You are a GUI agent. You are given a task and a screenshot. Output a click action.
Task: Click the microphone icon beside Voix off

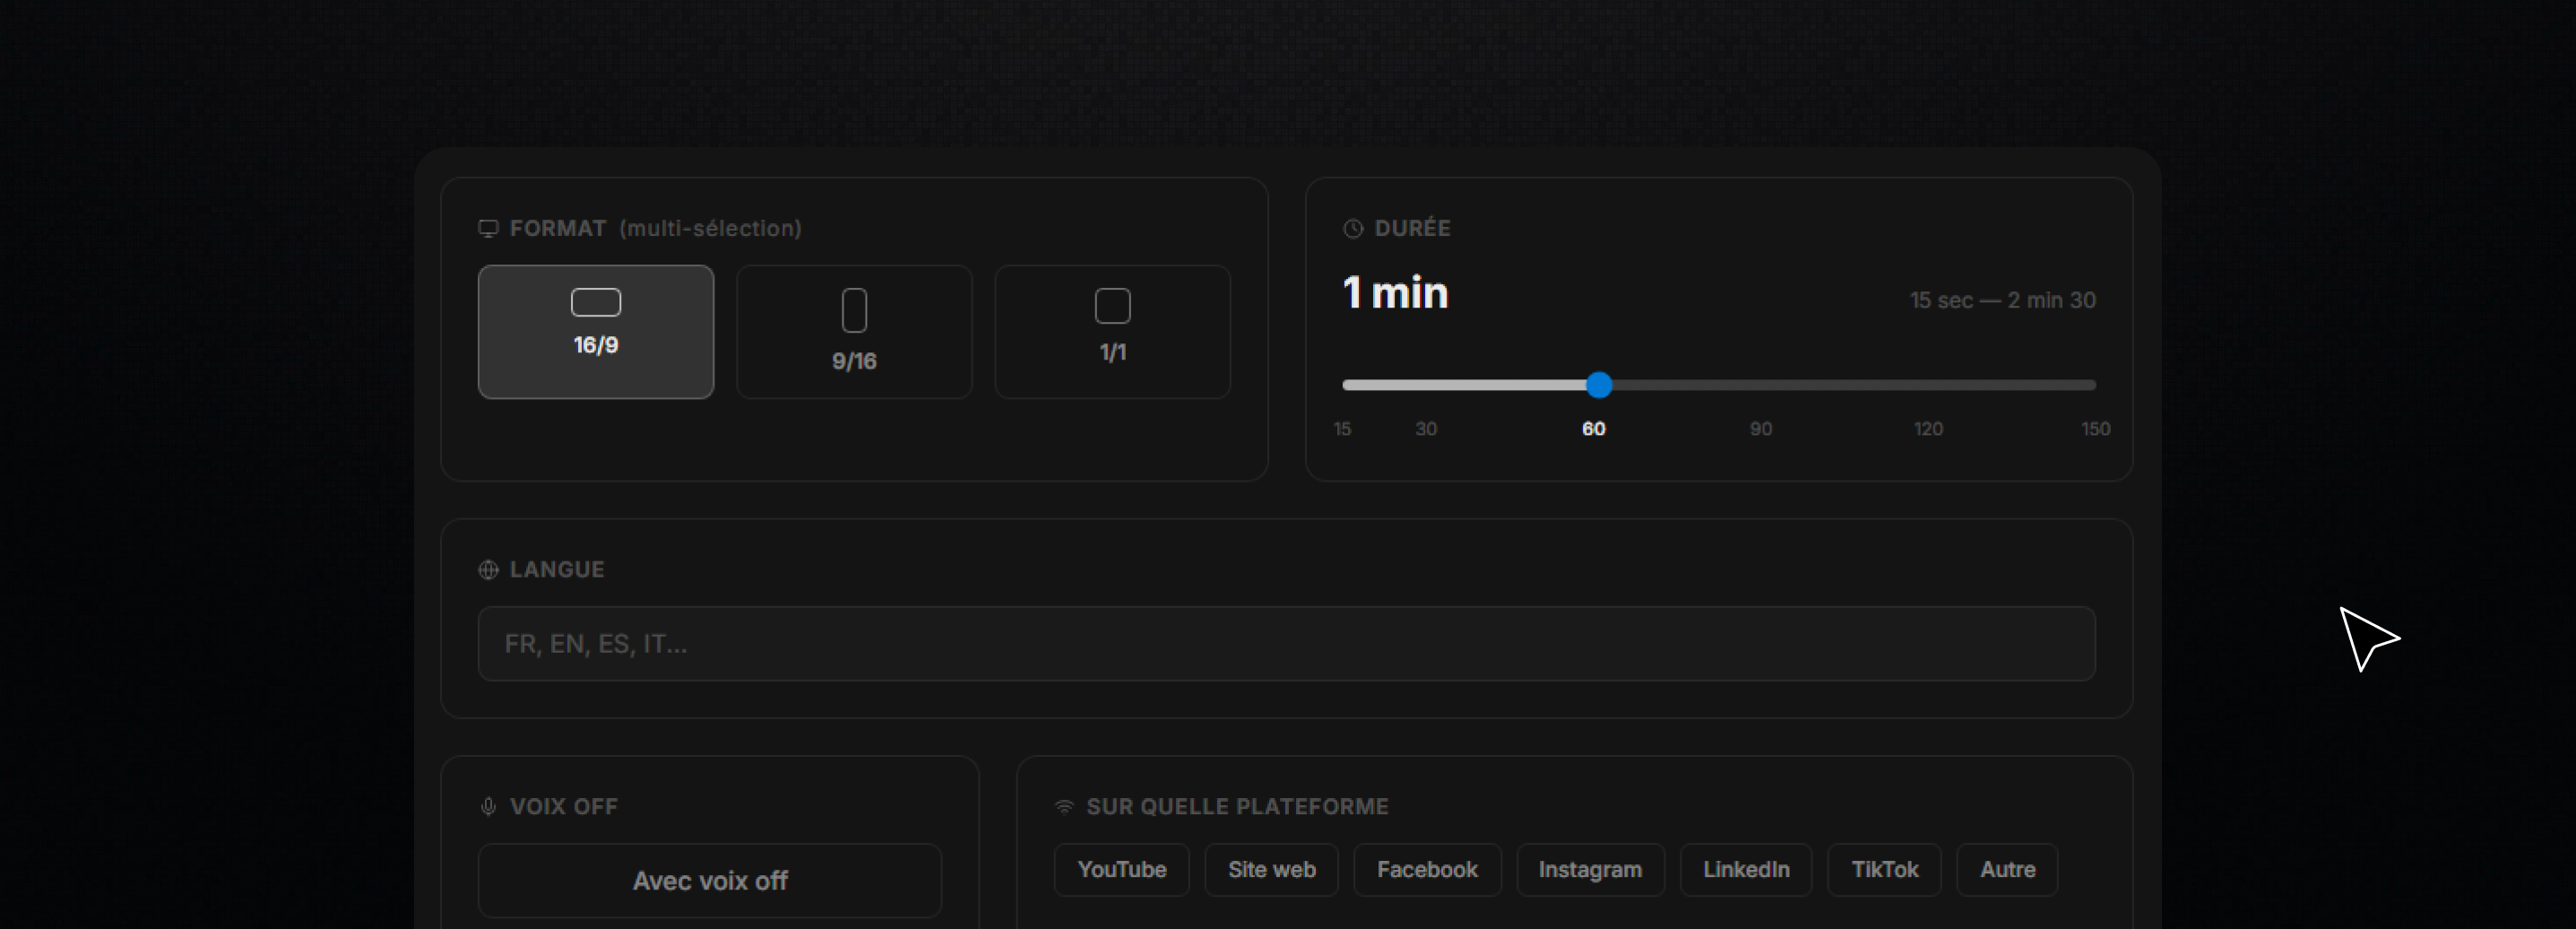tap(488, 807)
